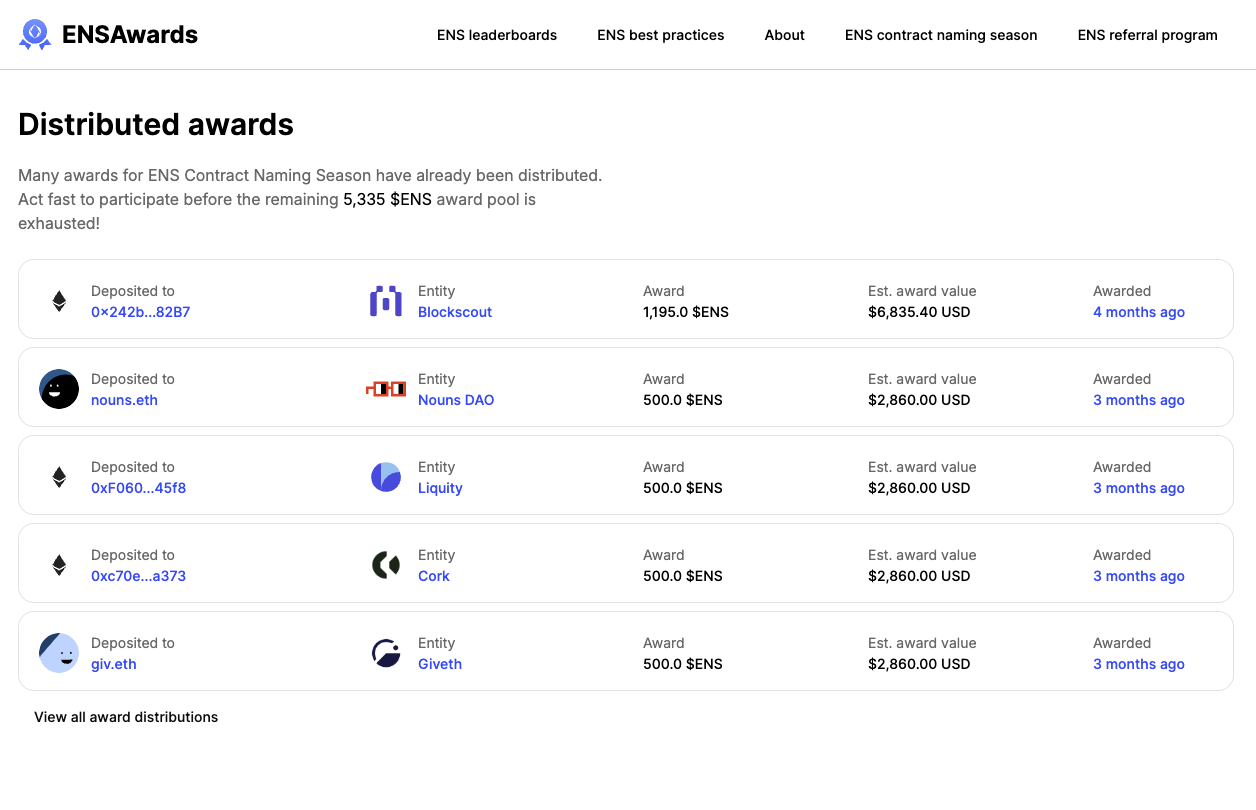Click the 5,335 $ENS pool amount
Screen dimensions: 1256x810
[387, 199]
